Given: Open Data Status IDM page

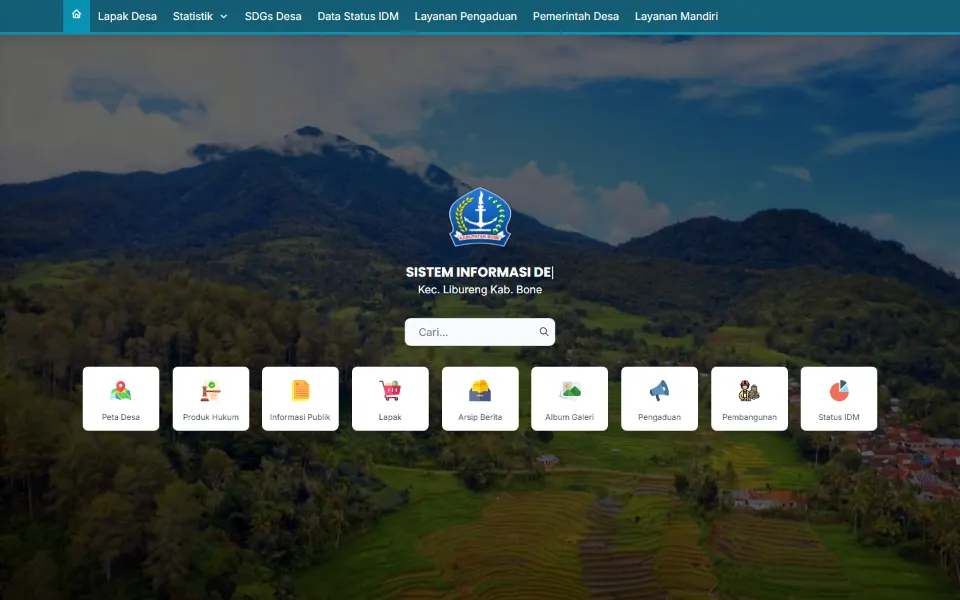Looking at the screenshot, I should coord(358,17).
